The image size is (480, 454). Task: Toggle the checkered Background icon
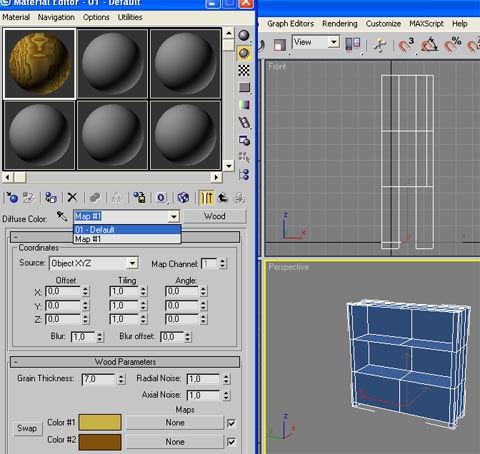[x=244, y=70]
